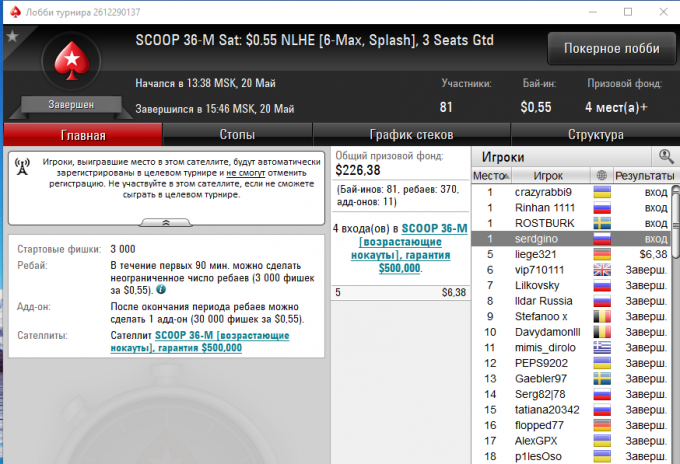Click the players list vertical scrollbar
The width and height of the screenshot is (680, 464).
tap(676, 221)
